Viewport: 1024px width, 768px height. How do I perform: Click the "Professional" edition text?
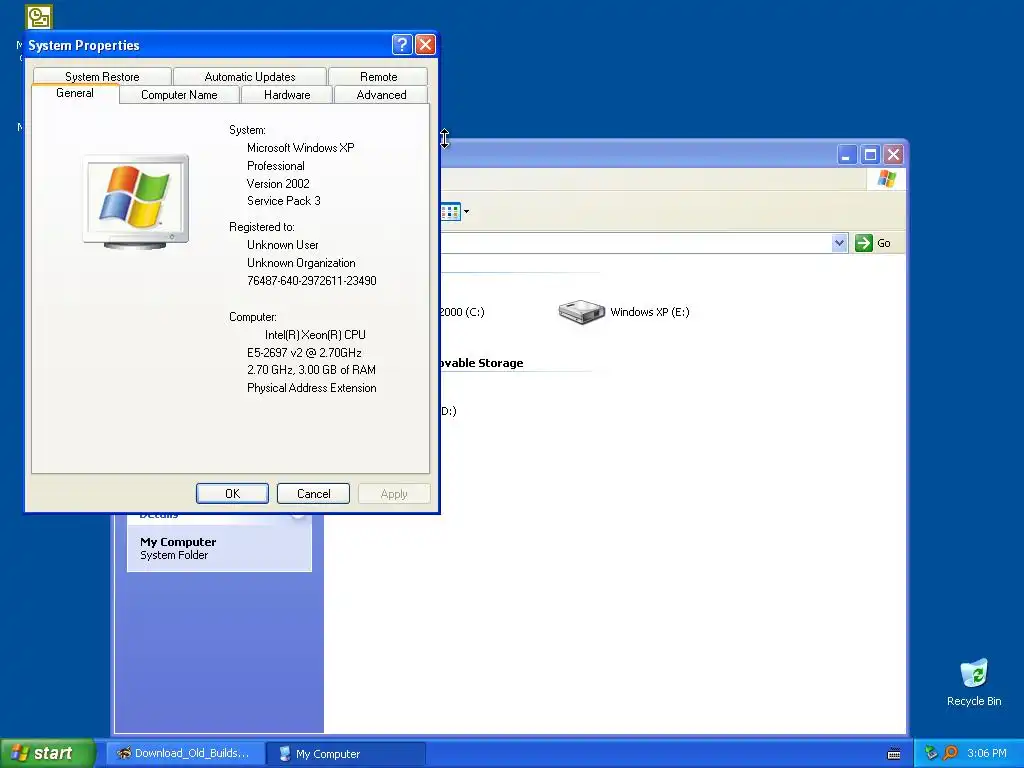276,166
